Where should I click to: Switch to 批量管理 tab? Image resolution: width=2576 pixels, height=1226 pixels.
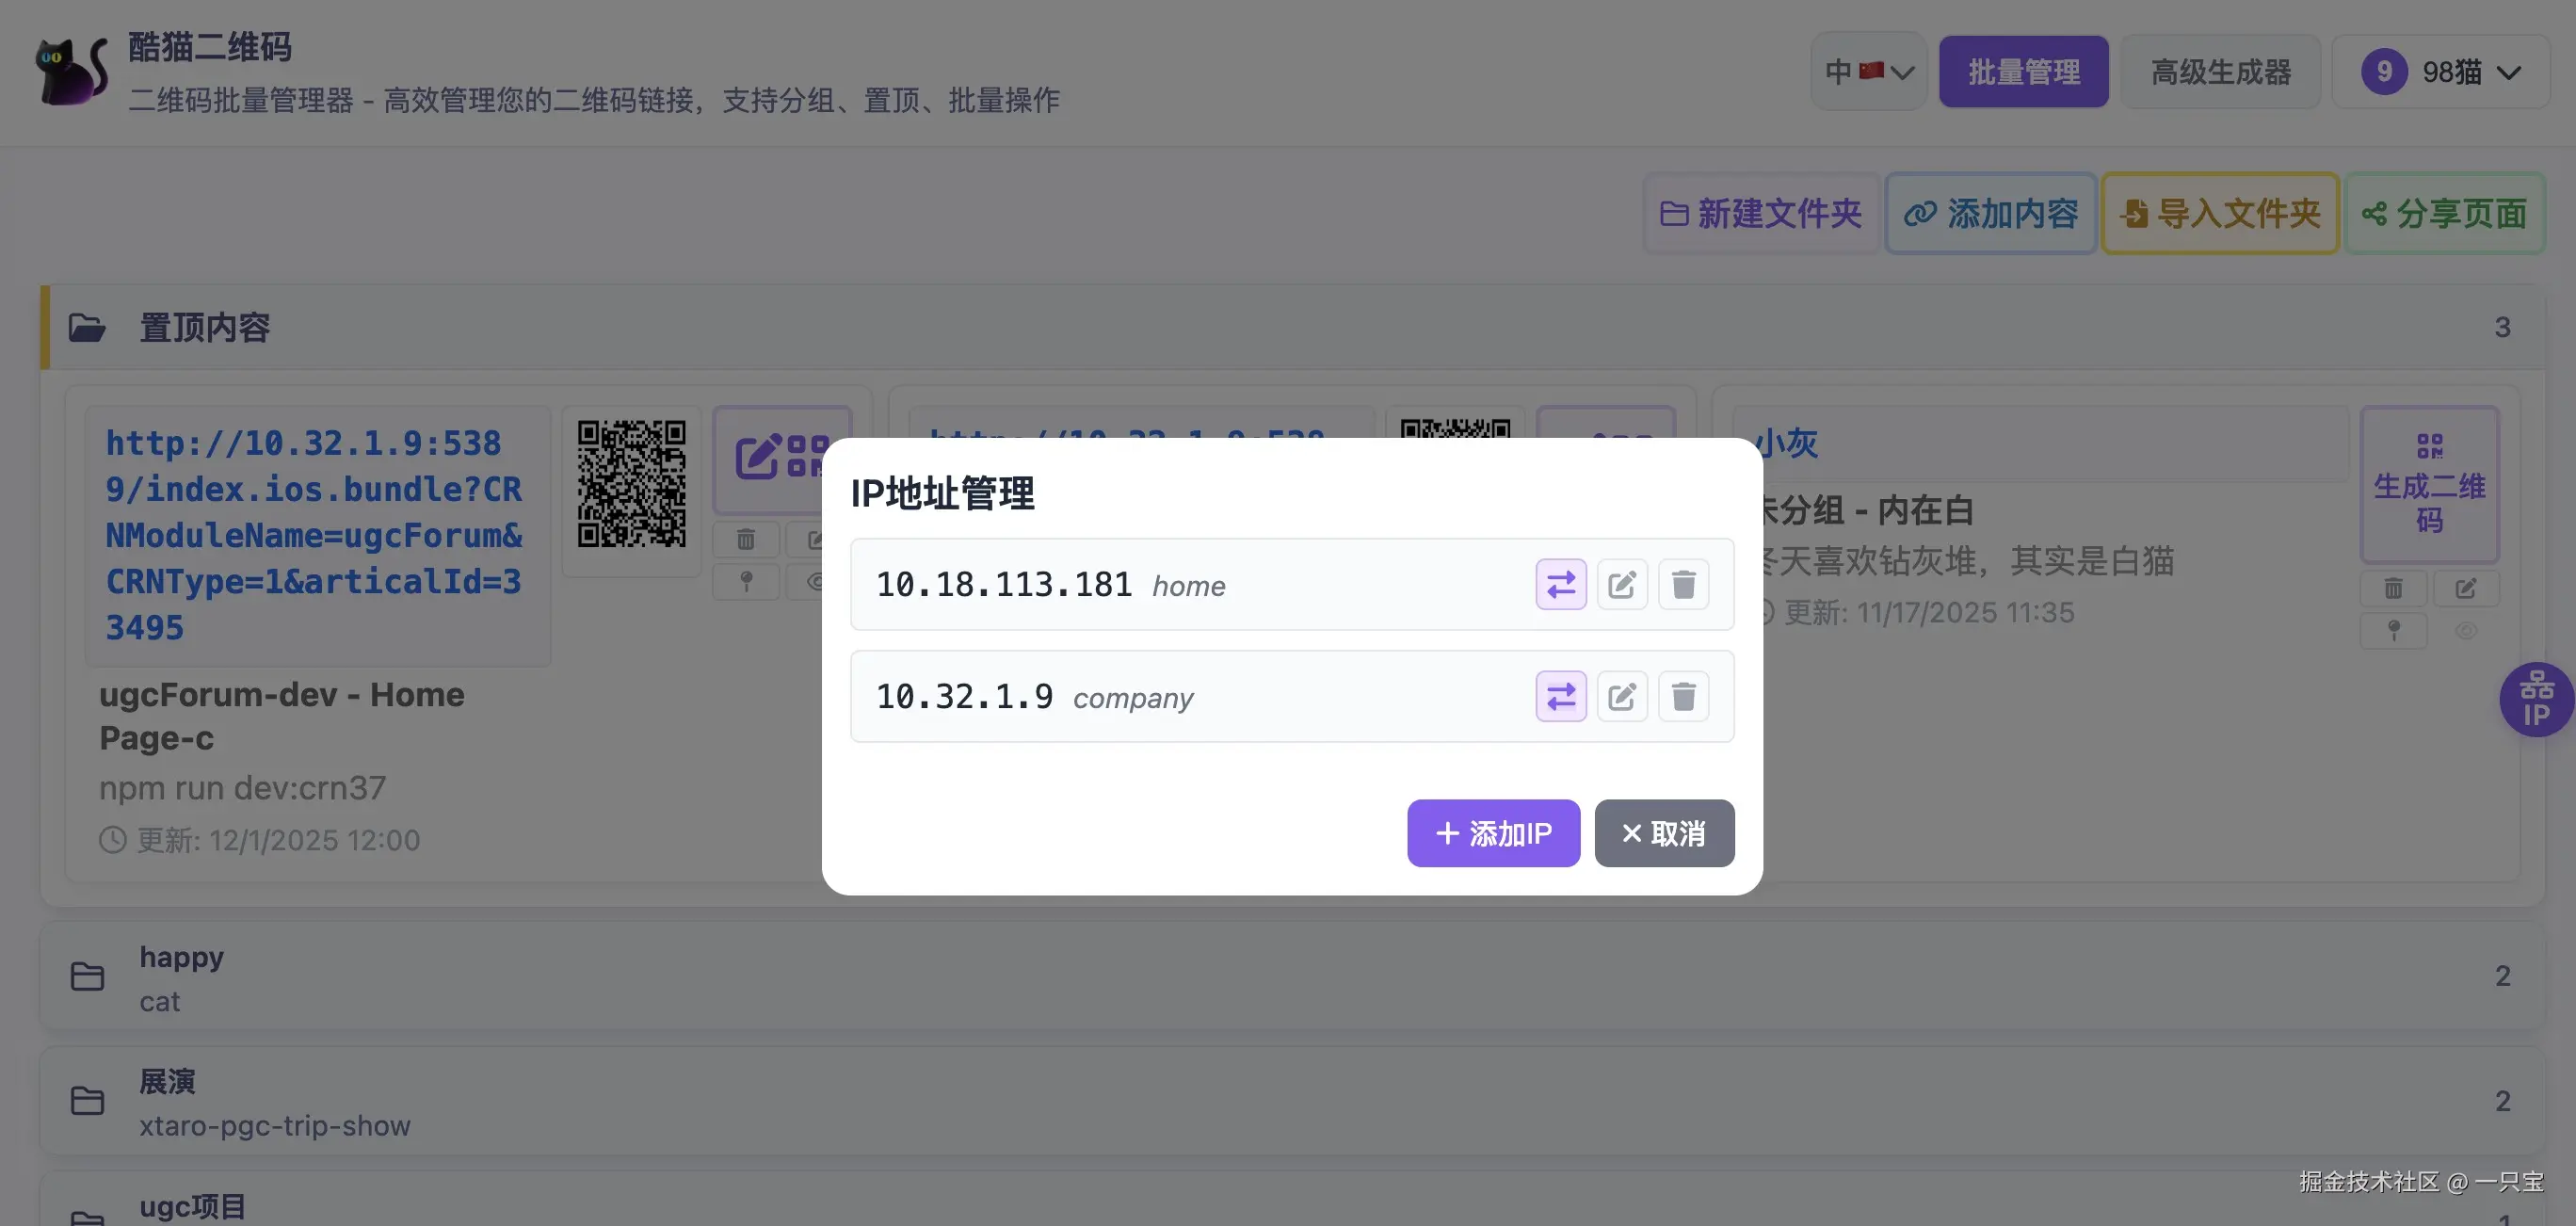2023,72
